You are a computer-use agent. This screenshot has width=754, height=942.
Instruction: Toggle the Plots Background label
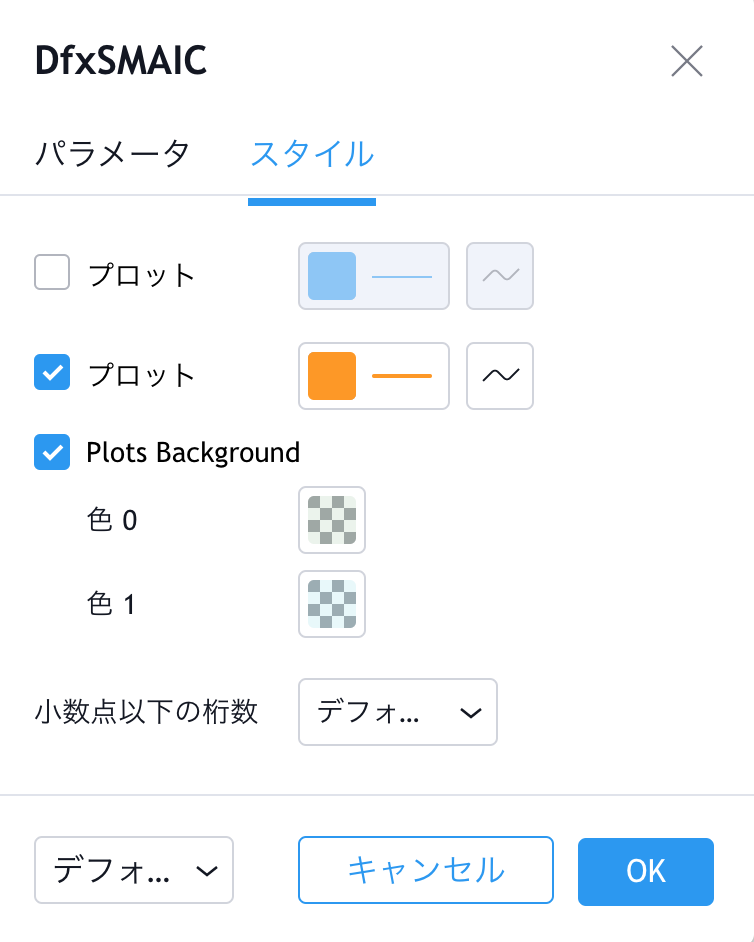click(x=193, y=453)
